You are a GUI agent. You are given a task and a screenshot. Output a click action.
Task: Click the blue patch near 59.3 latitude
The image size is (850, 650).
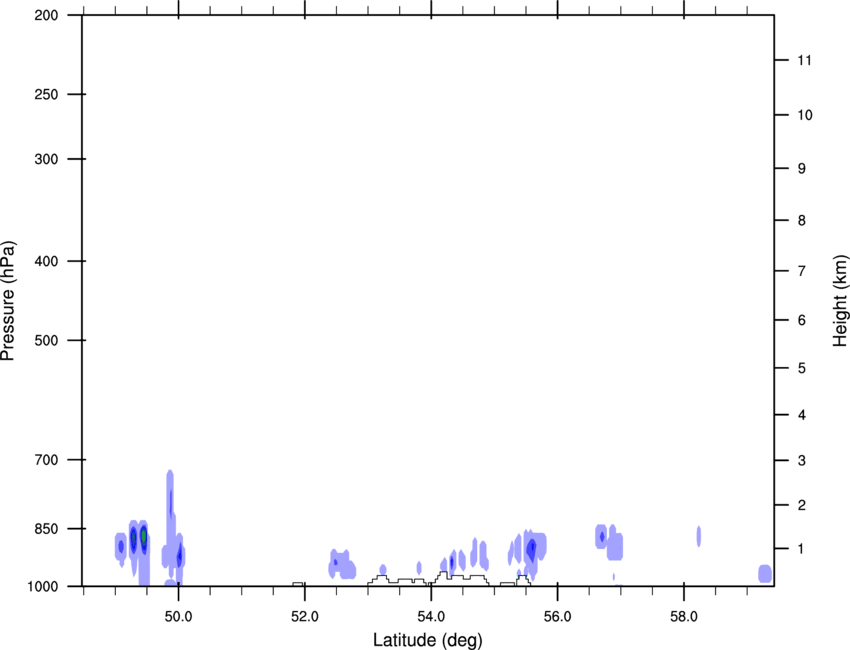[x=765, y=574]
